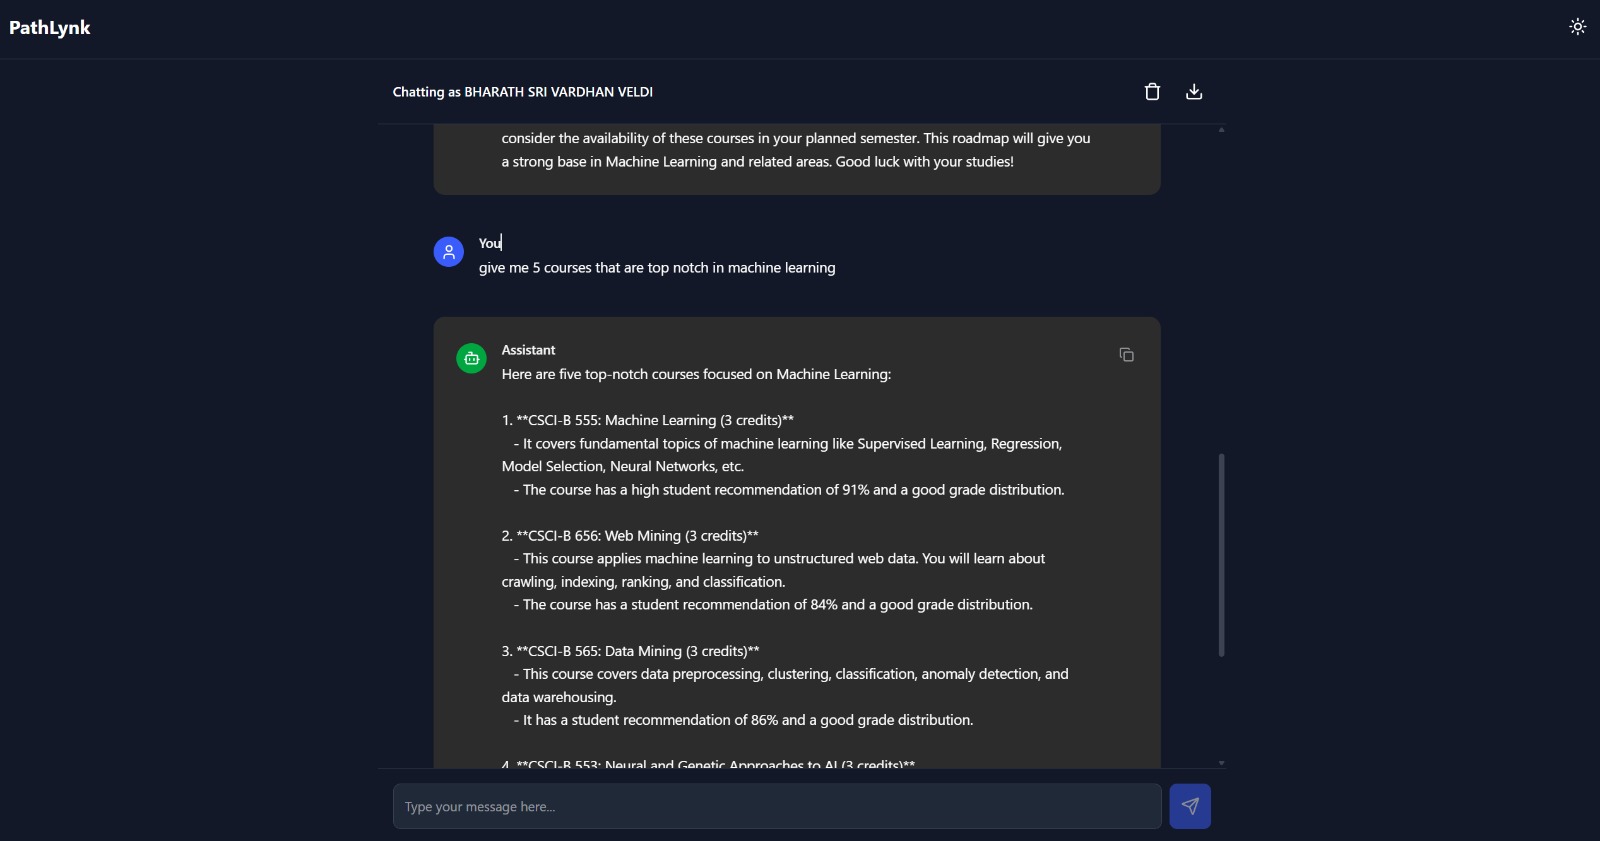The width and height of the screenshot is (1600, 841).
Task: Open the PathLynk home logo
Action: pyautogui.click(x=49, y=27)
